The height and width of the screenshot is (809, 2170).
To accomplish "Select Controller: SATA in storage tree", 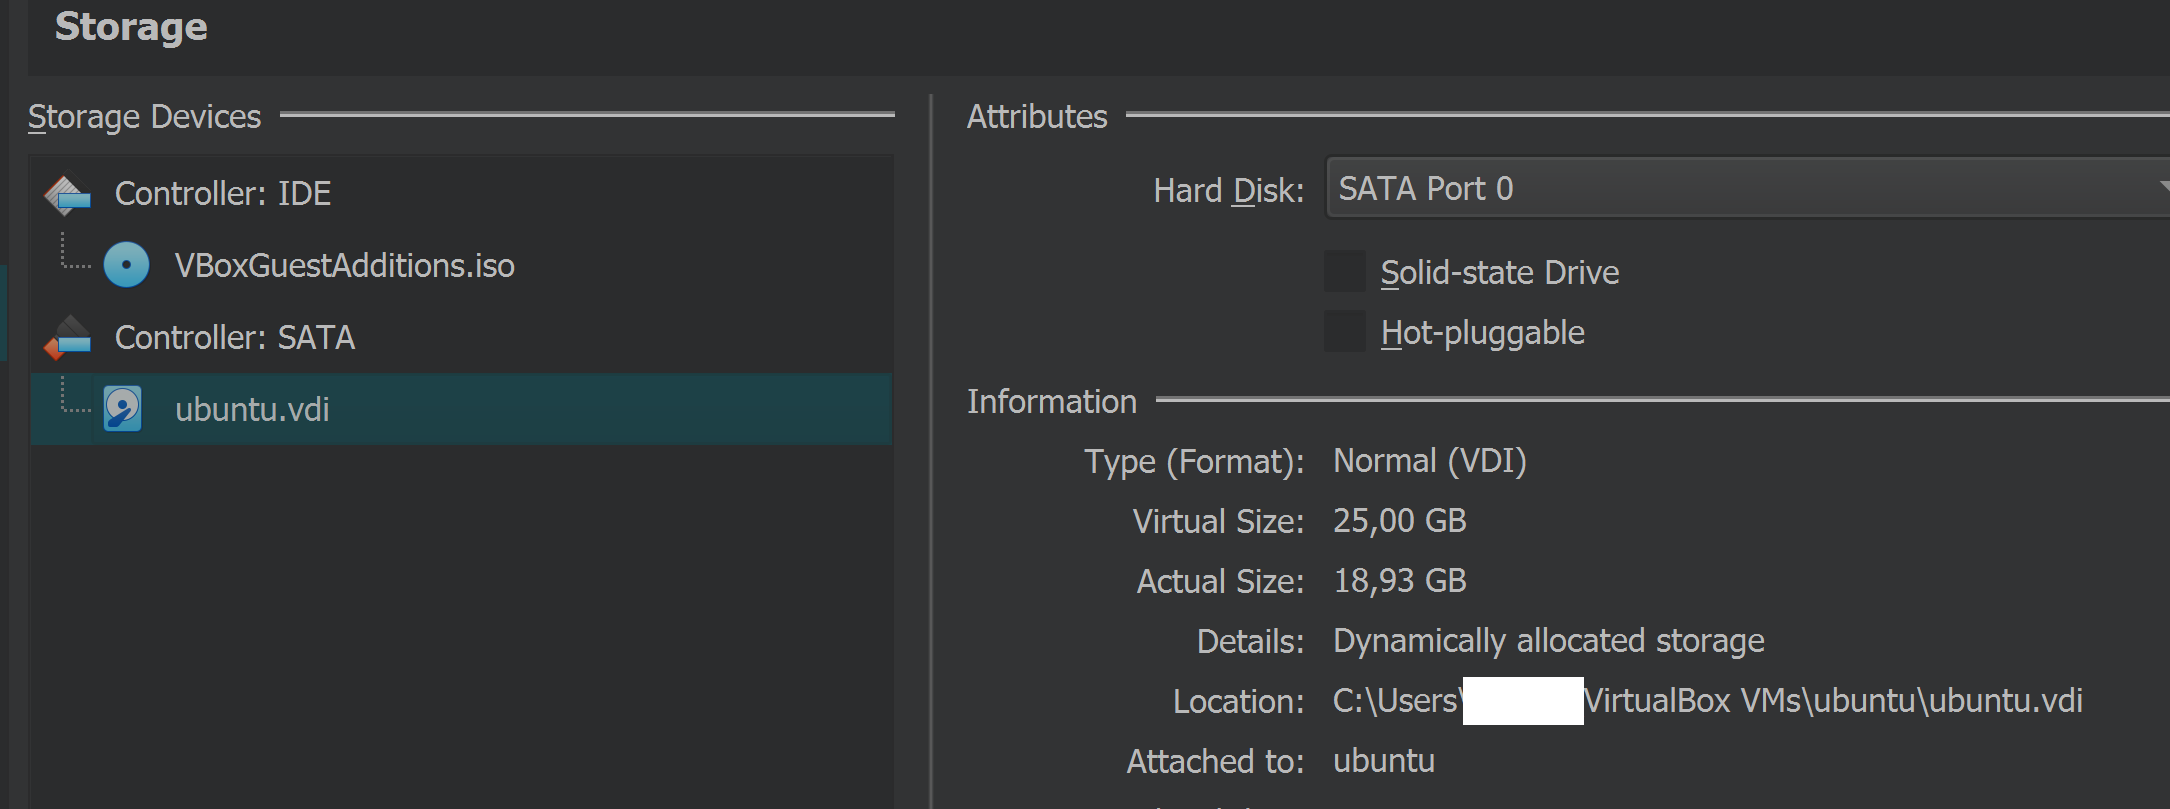I will pyautogui.click(x=235, y=338).
